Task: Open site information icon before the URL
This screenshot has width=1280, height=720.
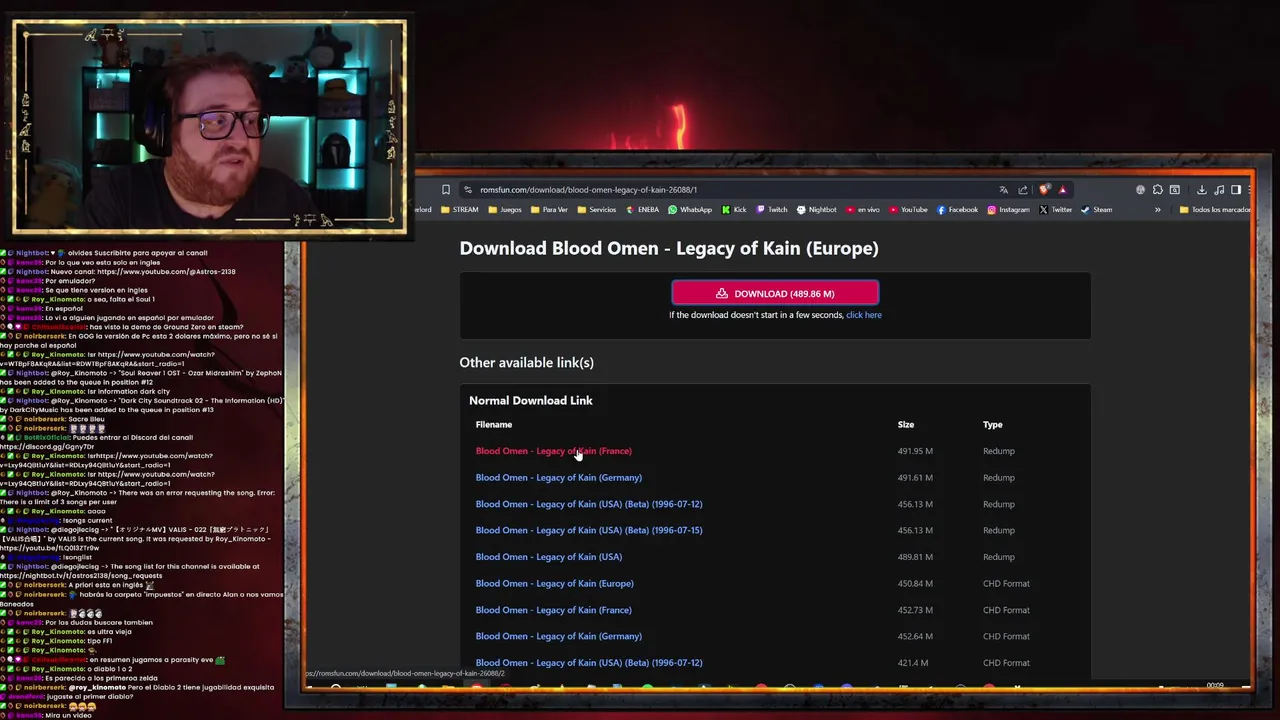Action: pos(467,190)
